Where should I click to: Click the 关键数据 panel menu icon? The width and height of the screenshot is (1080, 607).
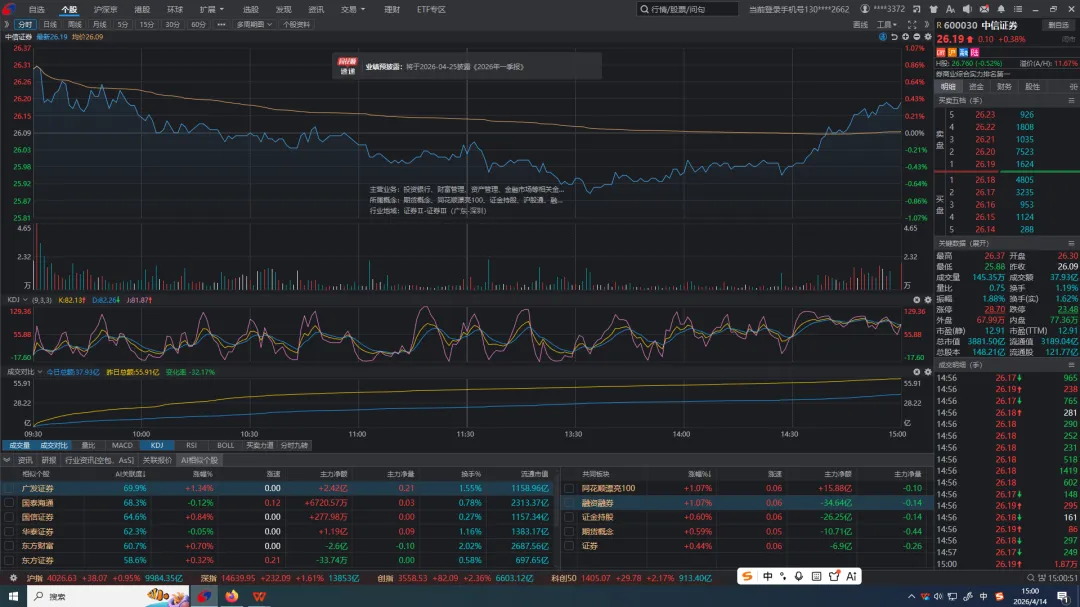coord(1071,243)
